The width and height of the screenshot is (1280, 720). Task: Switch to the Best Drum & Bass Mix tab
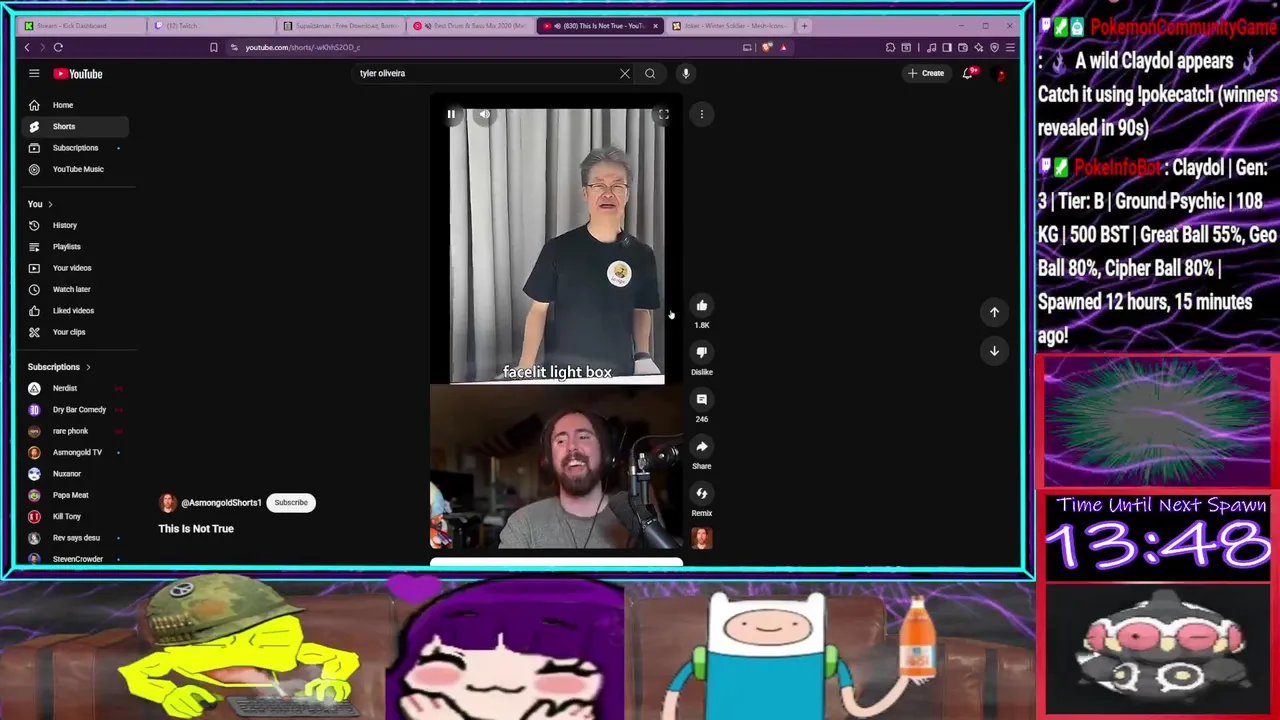pos(470,25)
